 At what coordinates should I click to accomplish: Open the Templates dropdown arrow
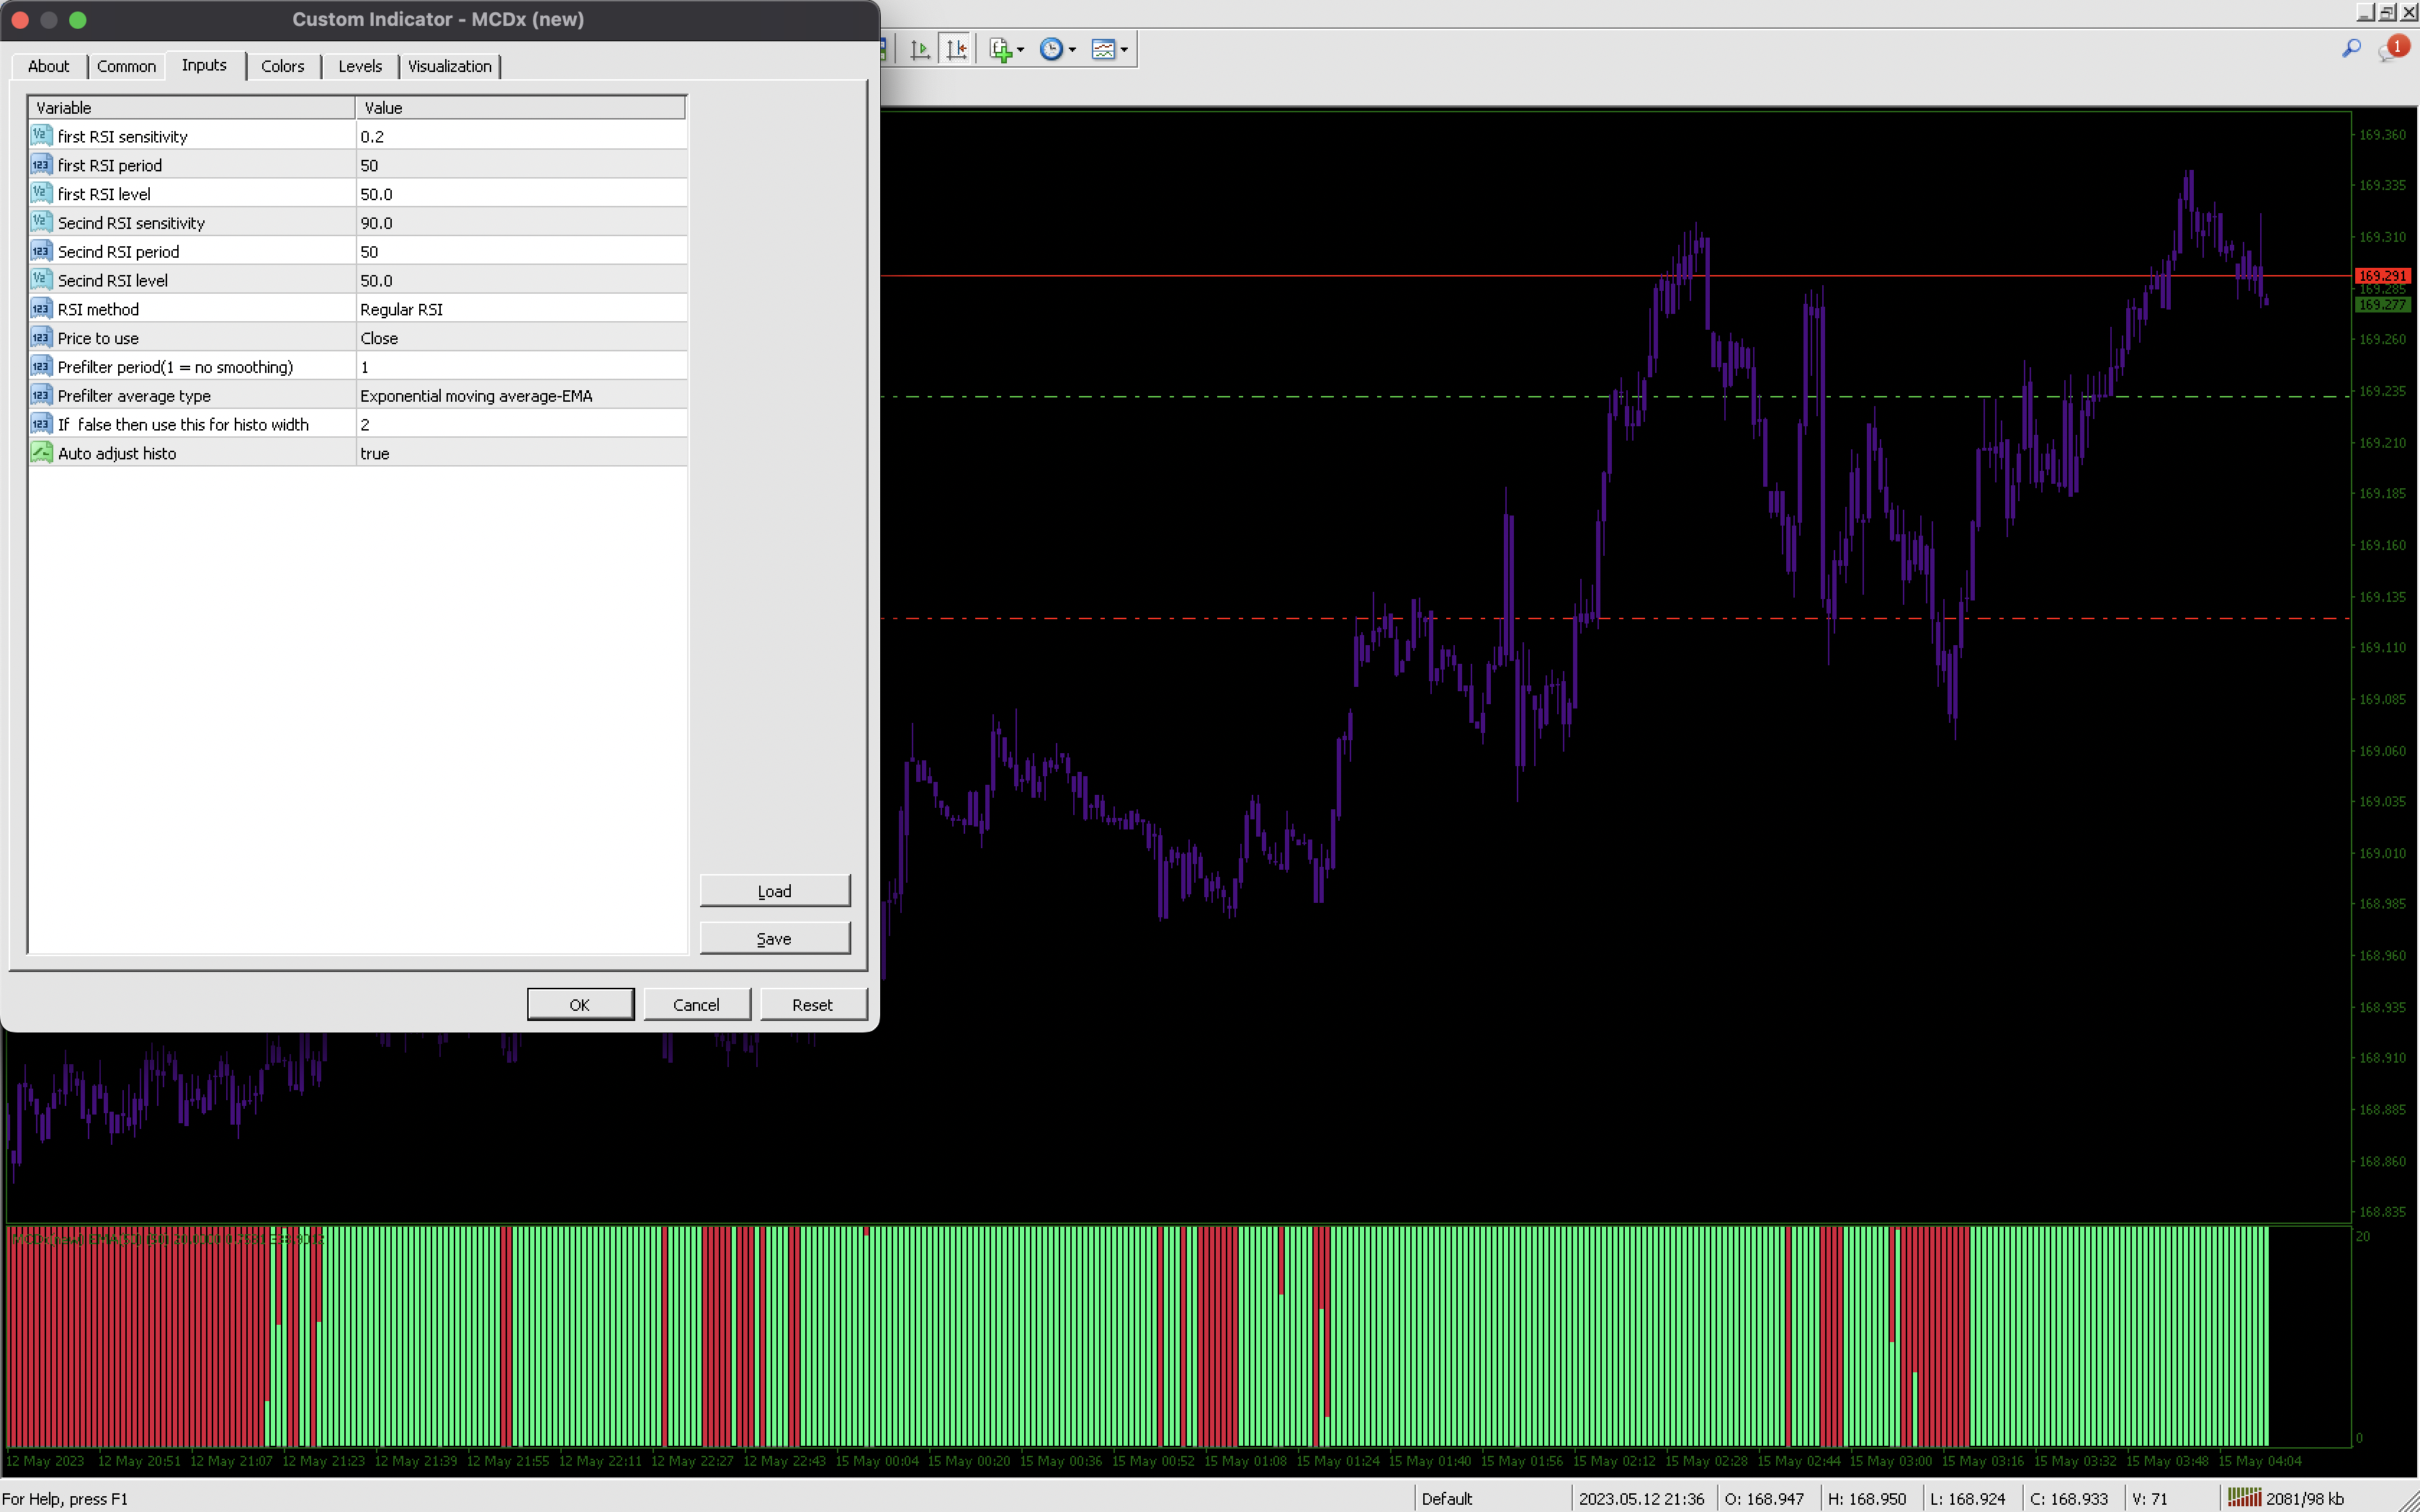(x=1124, y=50)
